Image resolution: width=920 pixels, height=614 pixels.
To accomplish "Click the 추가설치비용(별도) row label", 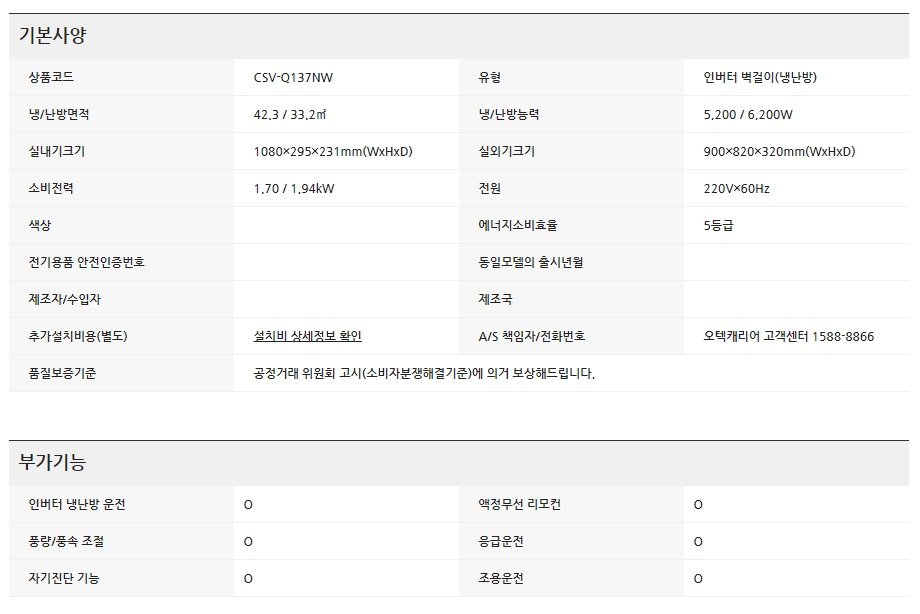I will point(78,336).
